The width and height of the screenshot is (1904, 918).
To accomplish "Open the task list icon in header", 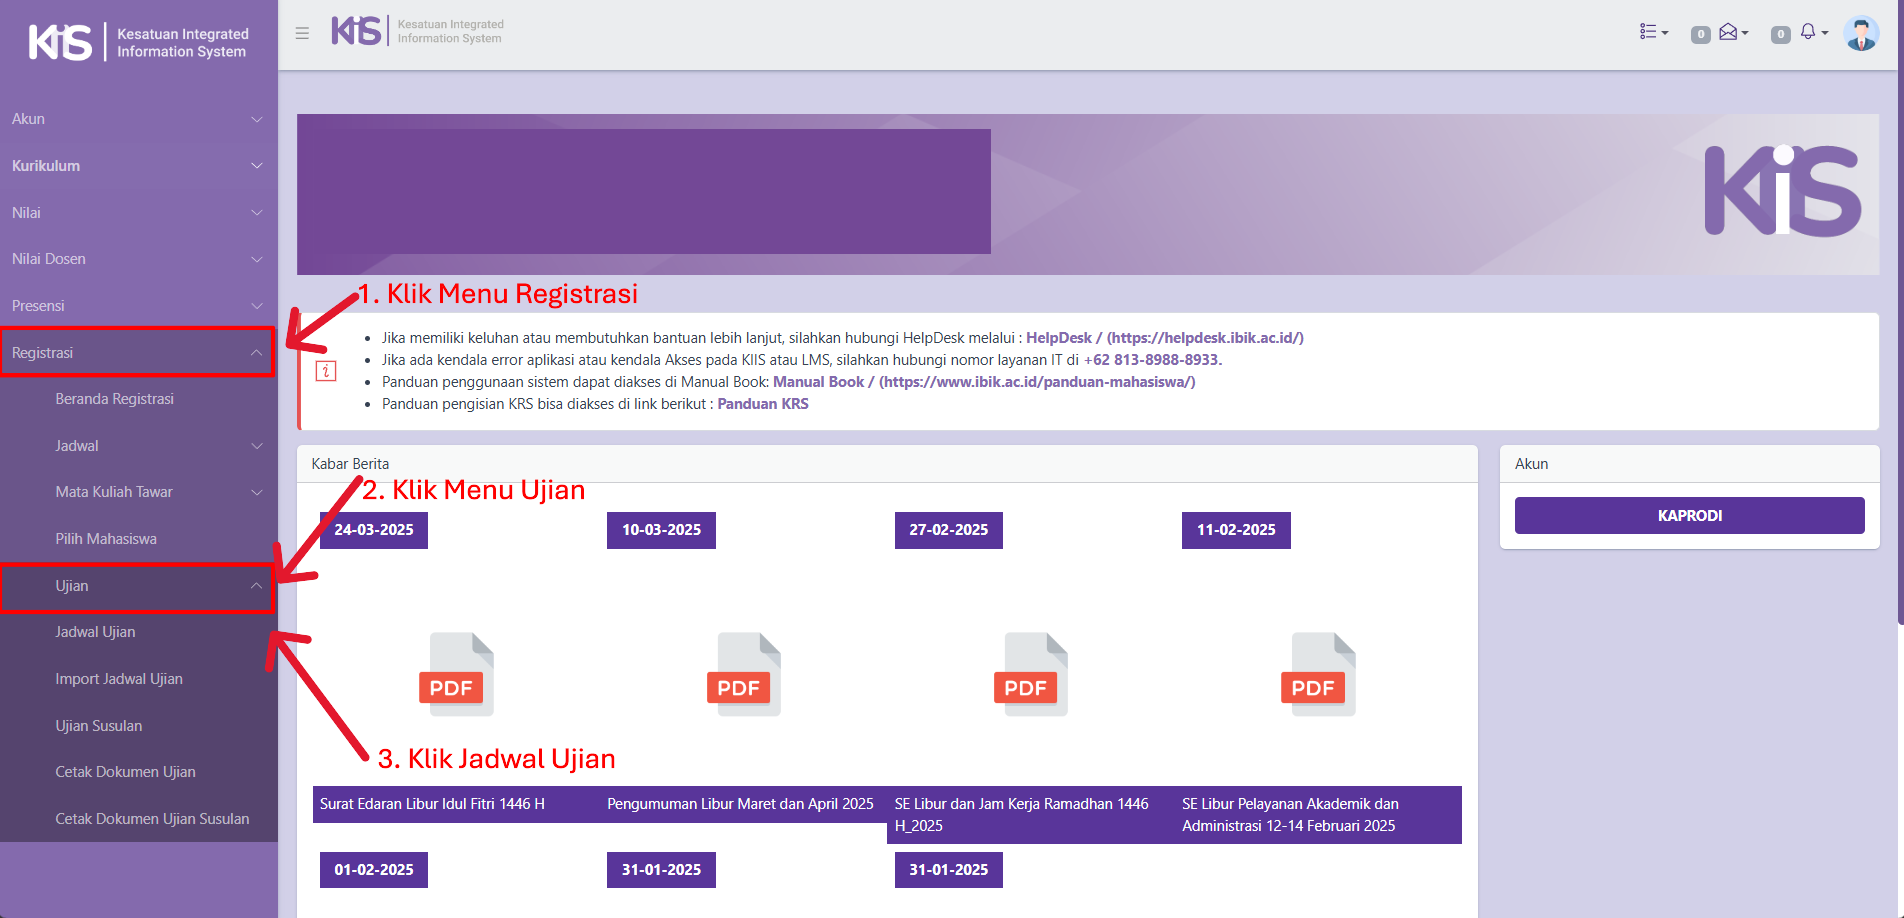I will click(x=1653, y=32).
